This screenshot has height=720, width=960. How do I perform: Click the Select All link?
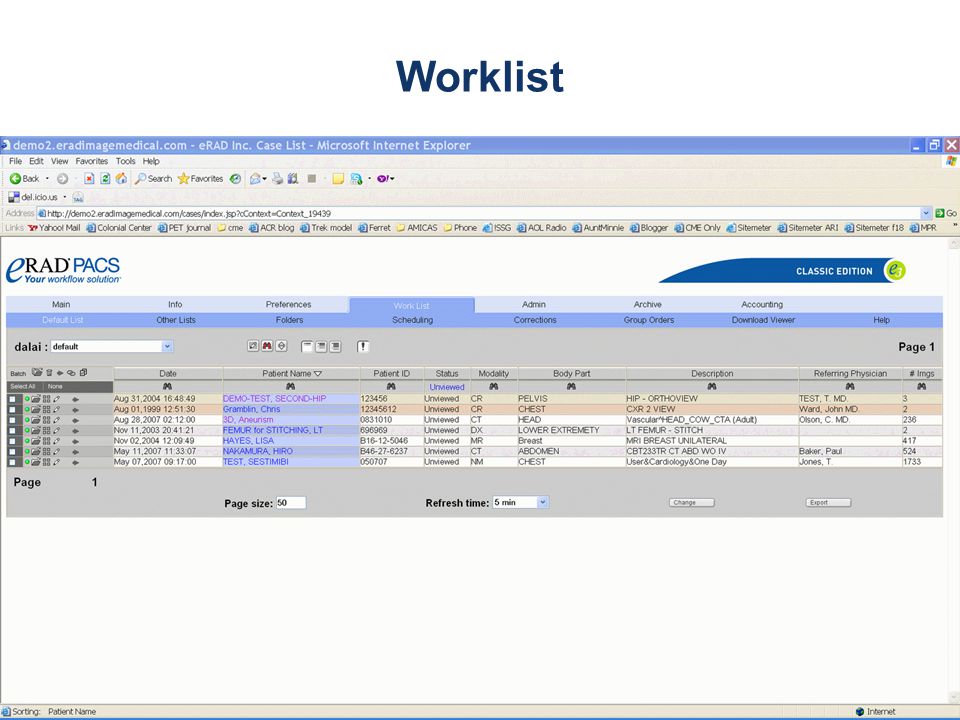(23, 386)
